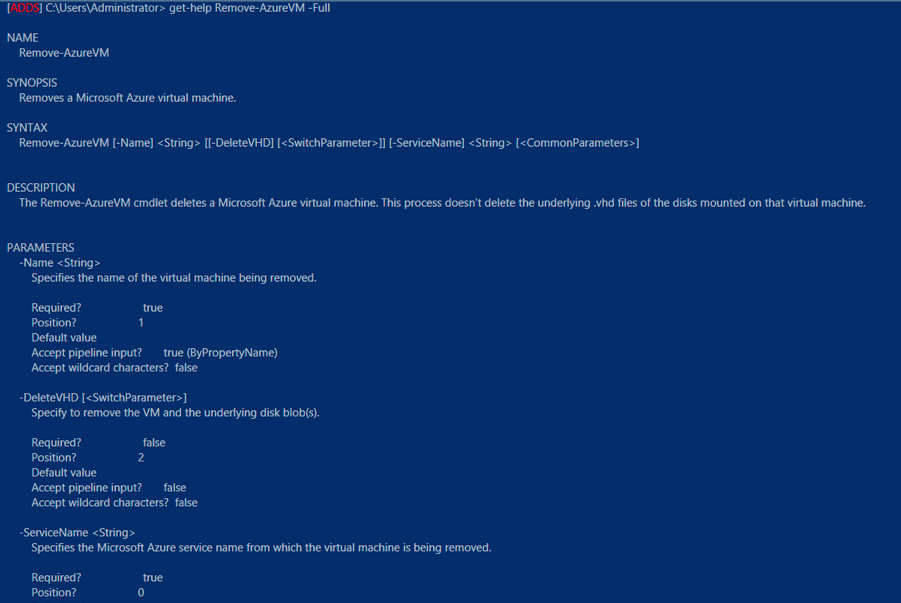Click the DESCRIPTION section heading
This screenshot has height=603, width=901.
(41, 188)
